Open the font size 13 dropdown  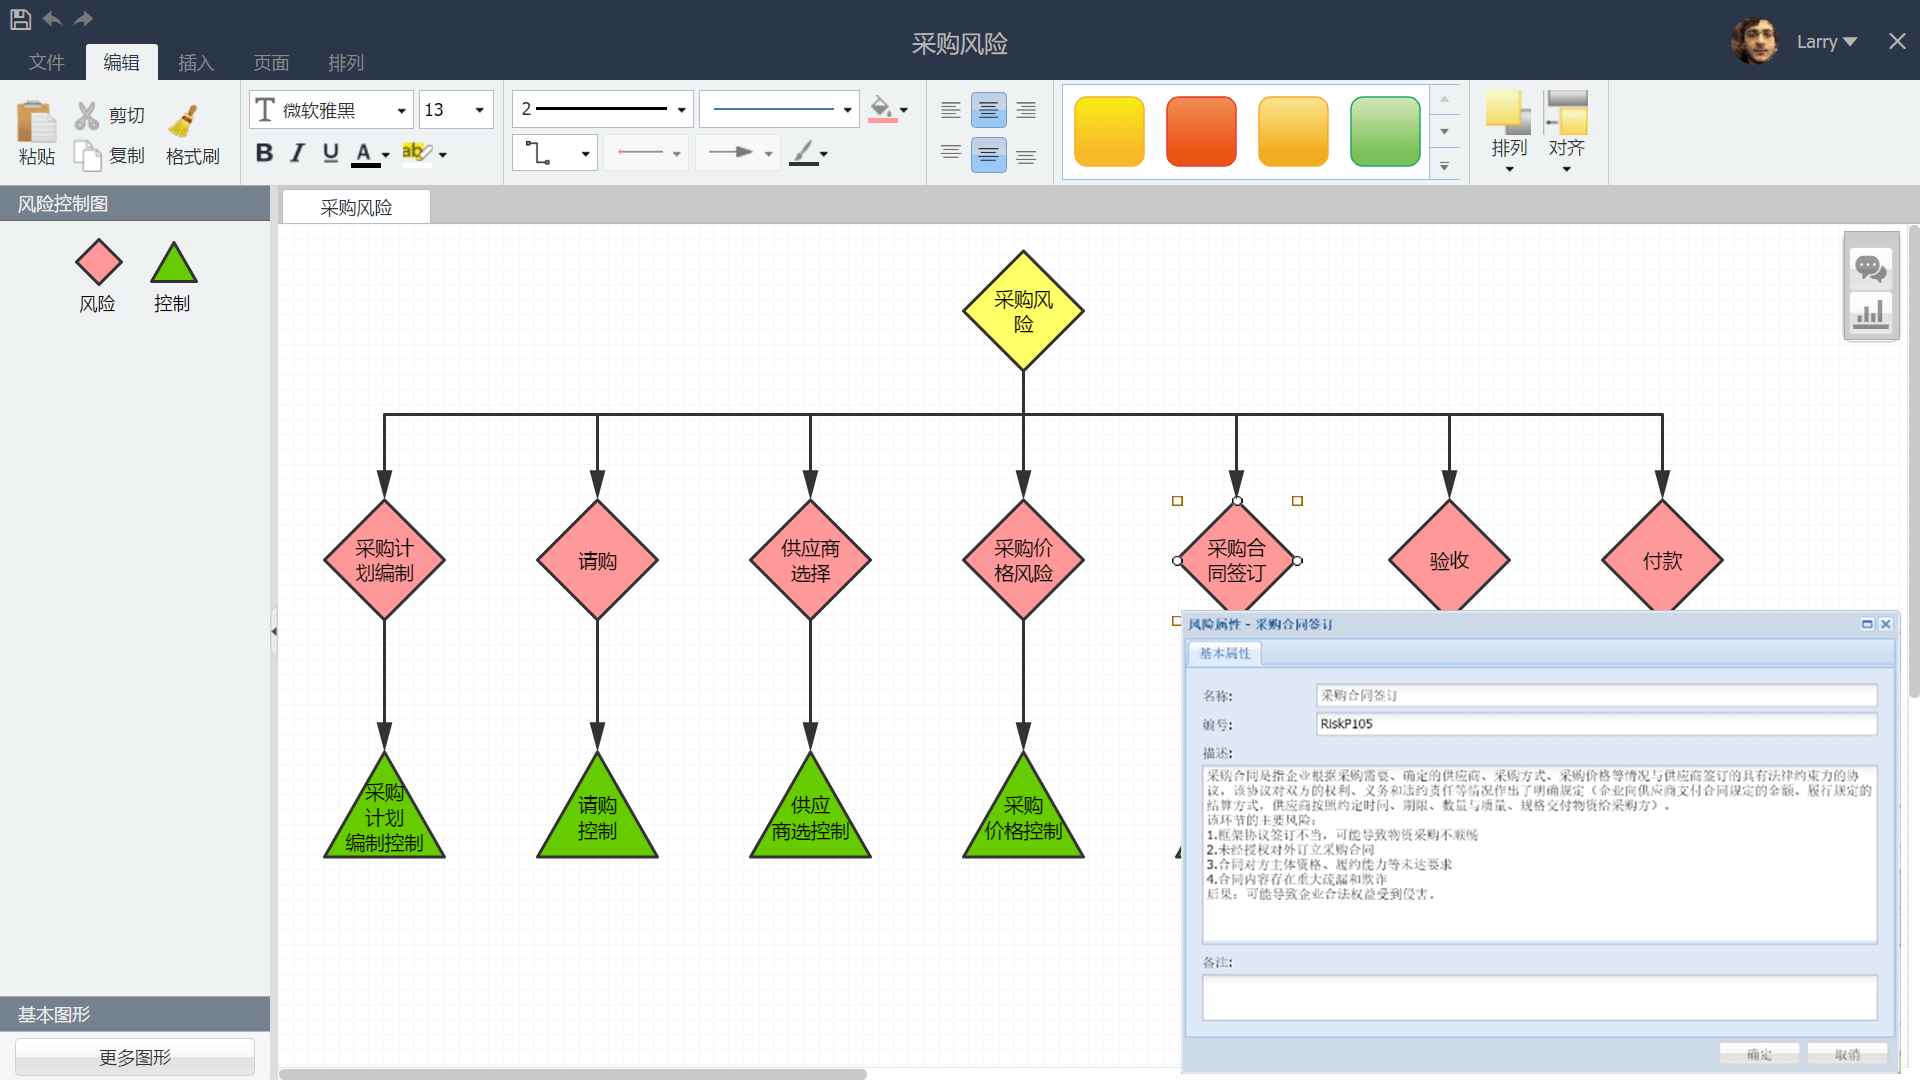coord(479,110)
